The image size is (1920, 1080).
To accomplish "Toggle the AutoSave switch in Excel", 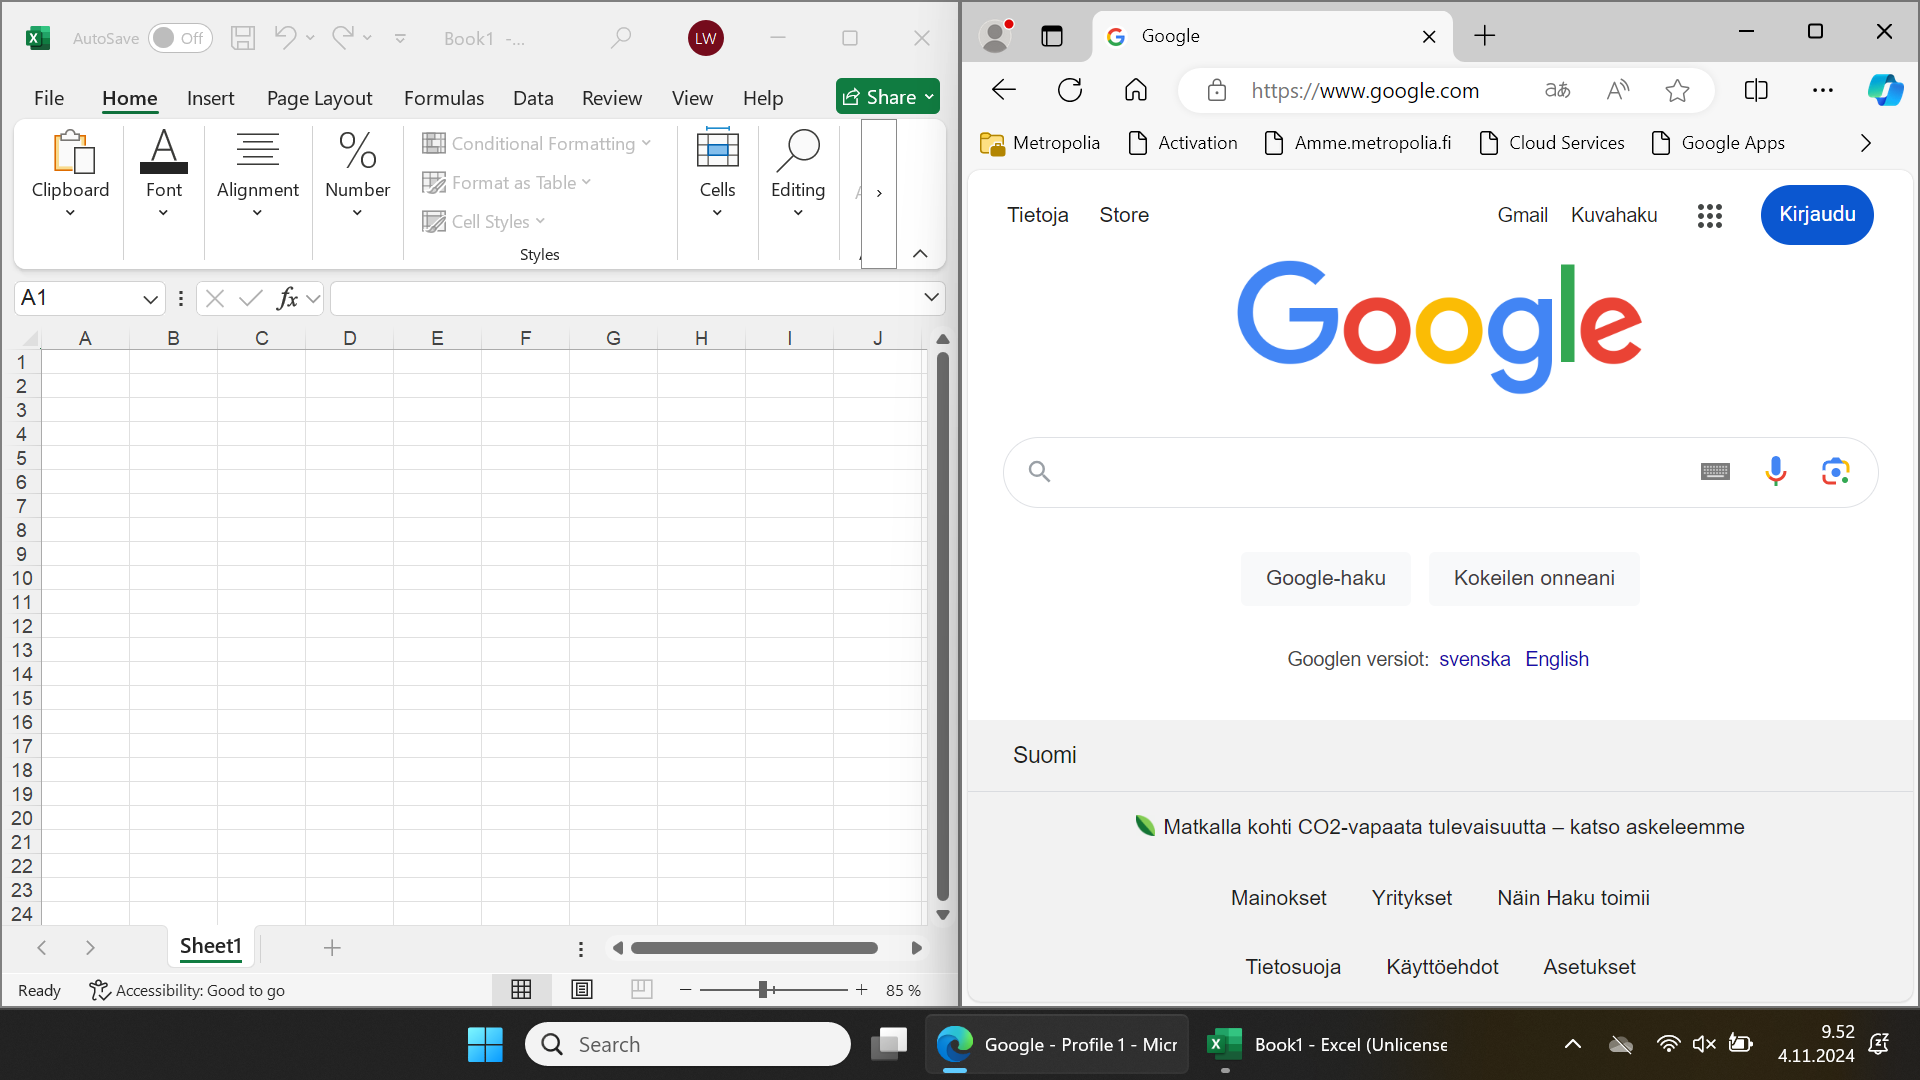I will tap(180, 38).
